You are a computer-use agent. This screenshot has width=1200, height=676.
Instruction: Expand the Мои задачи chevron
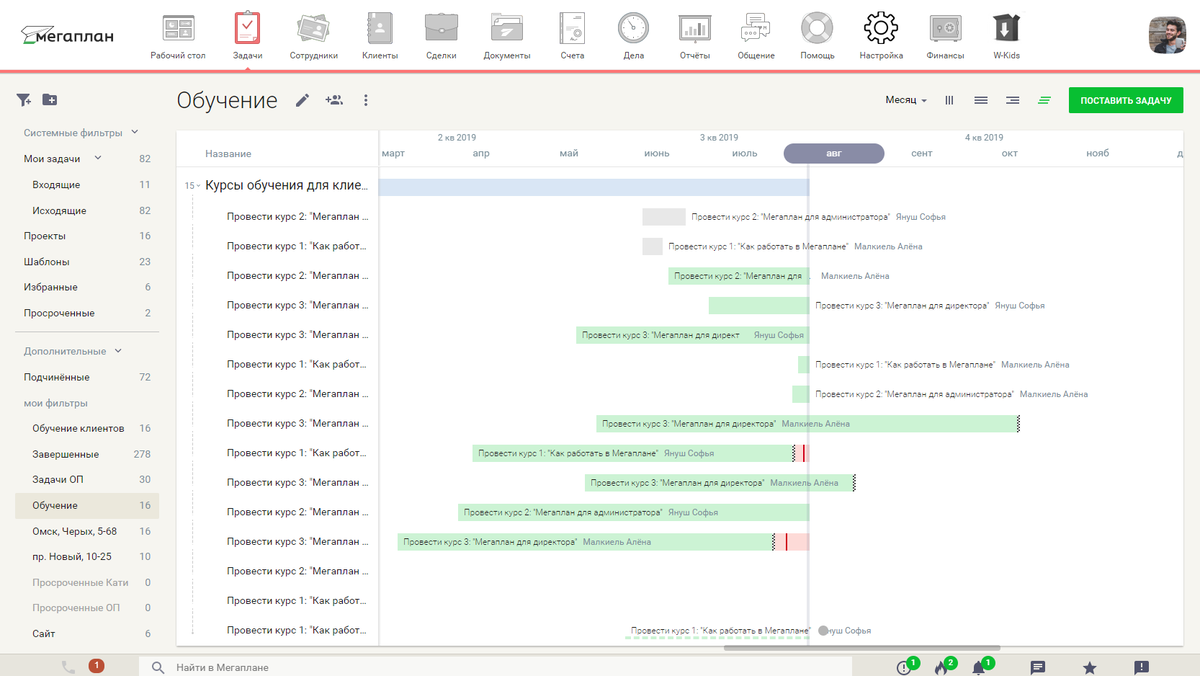click(98, 158)
